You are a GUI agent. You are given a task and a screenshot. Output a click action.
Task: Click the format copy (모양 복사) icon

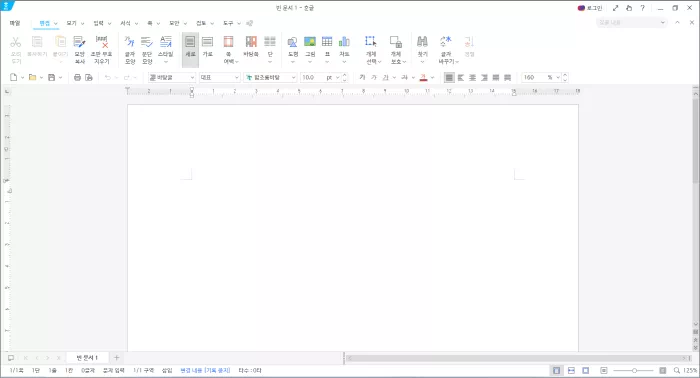[x=79, y=42]
